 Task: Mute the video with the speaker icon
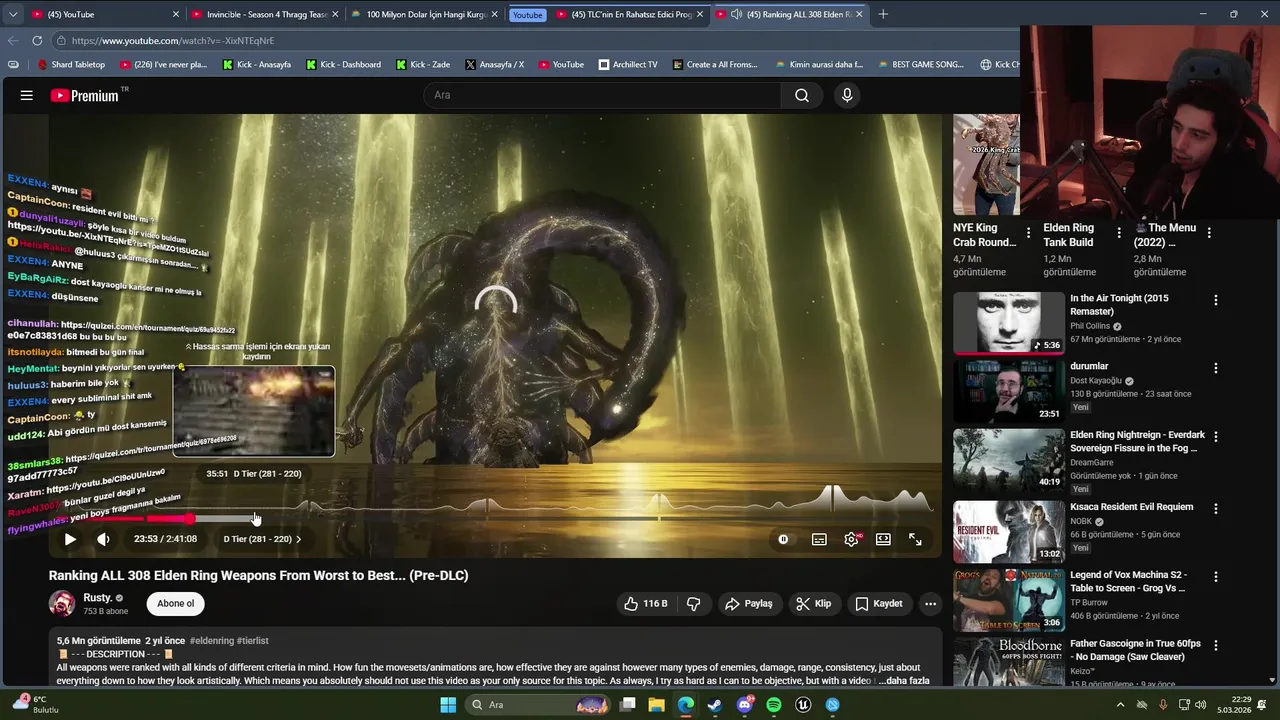pos(103,539)
